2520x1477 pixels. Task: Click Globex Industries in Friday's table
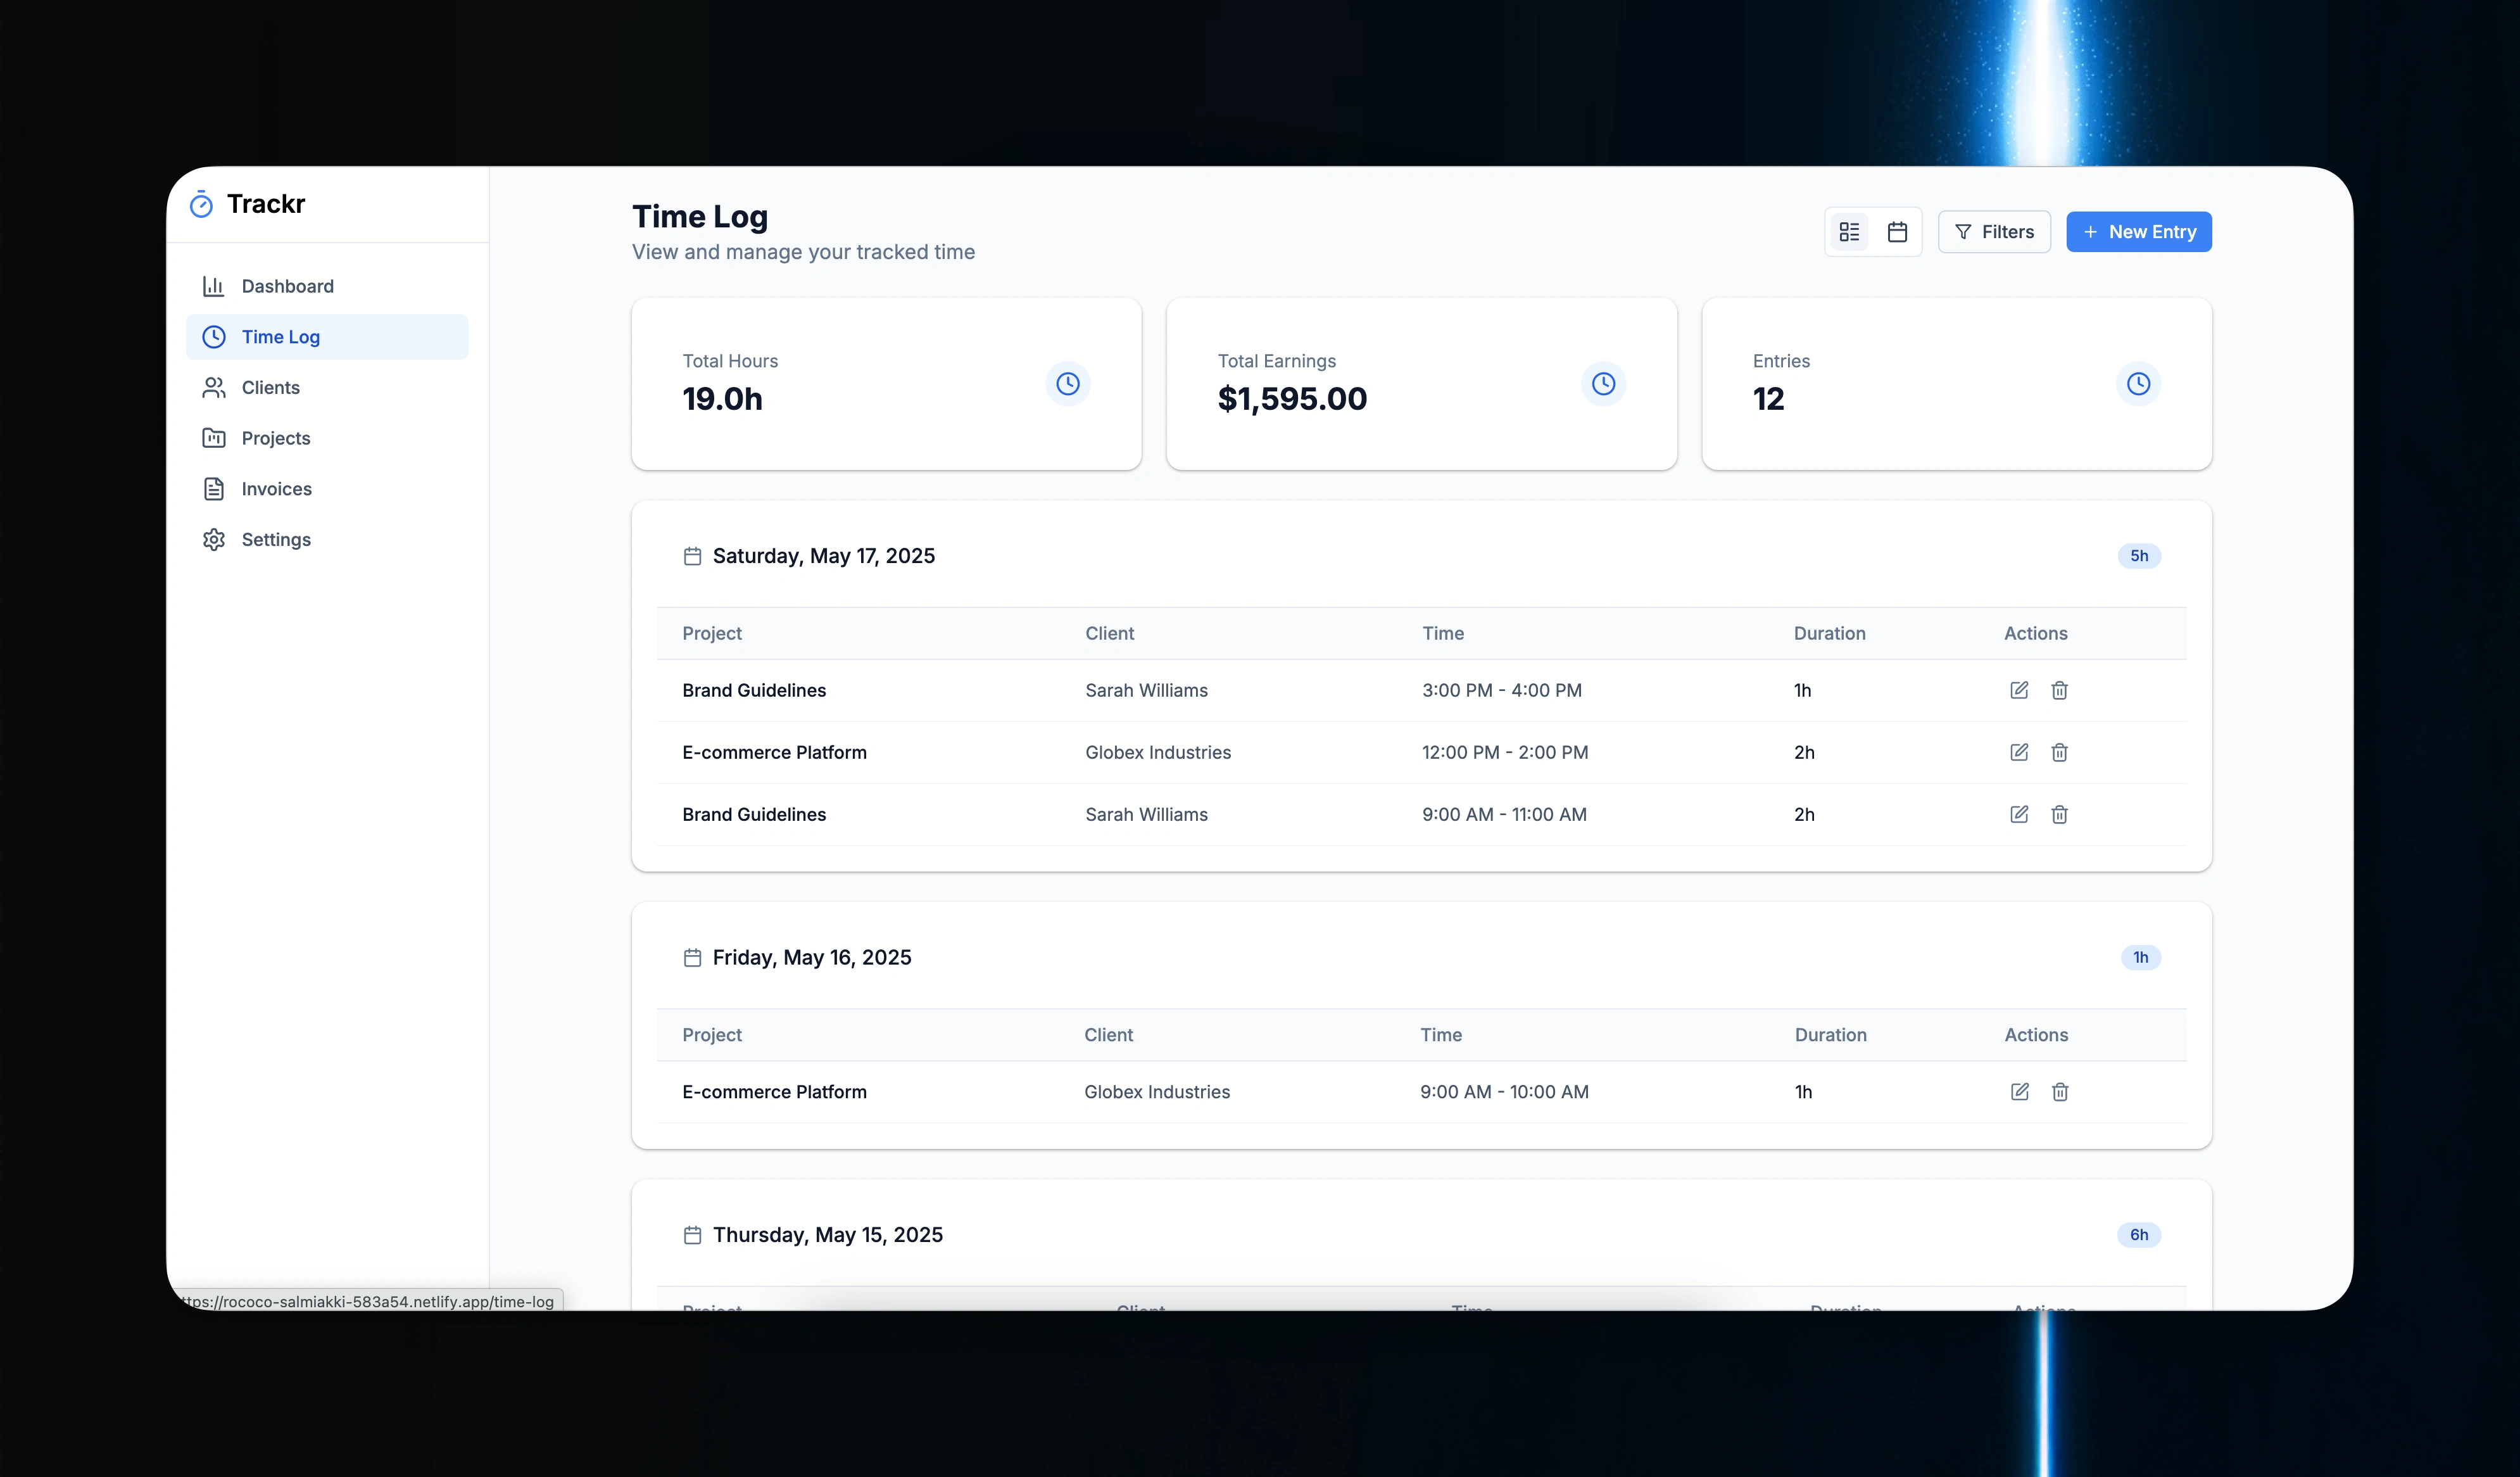click(x=1157, y=1092)
